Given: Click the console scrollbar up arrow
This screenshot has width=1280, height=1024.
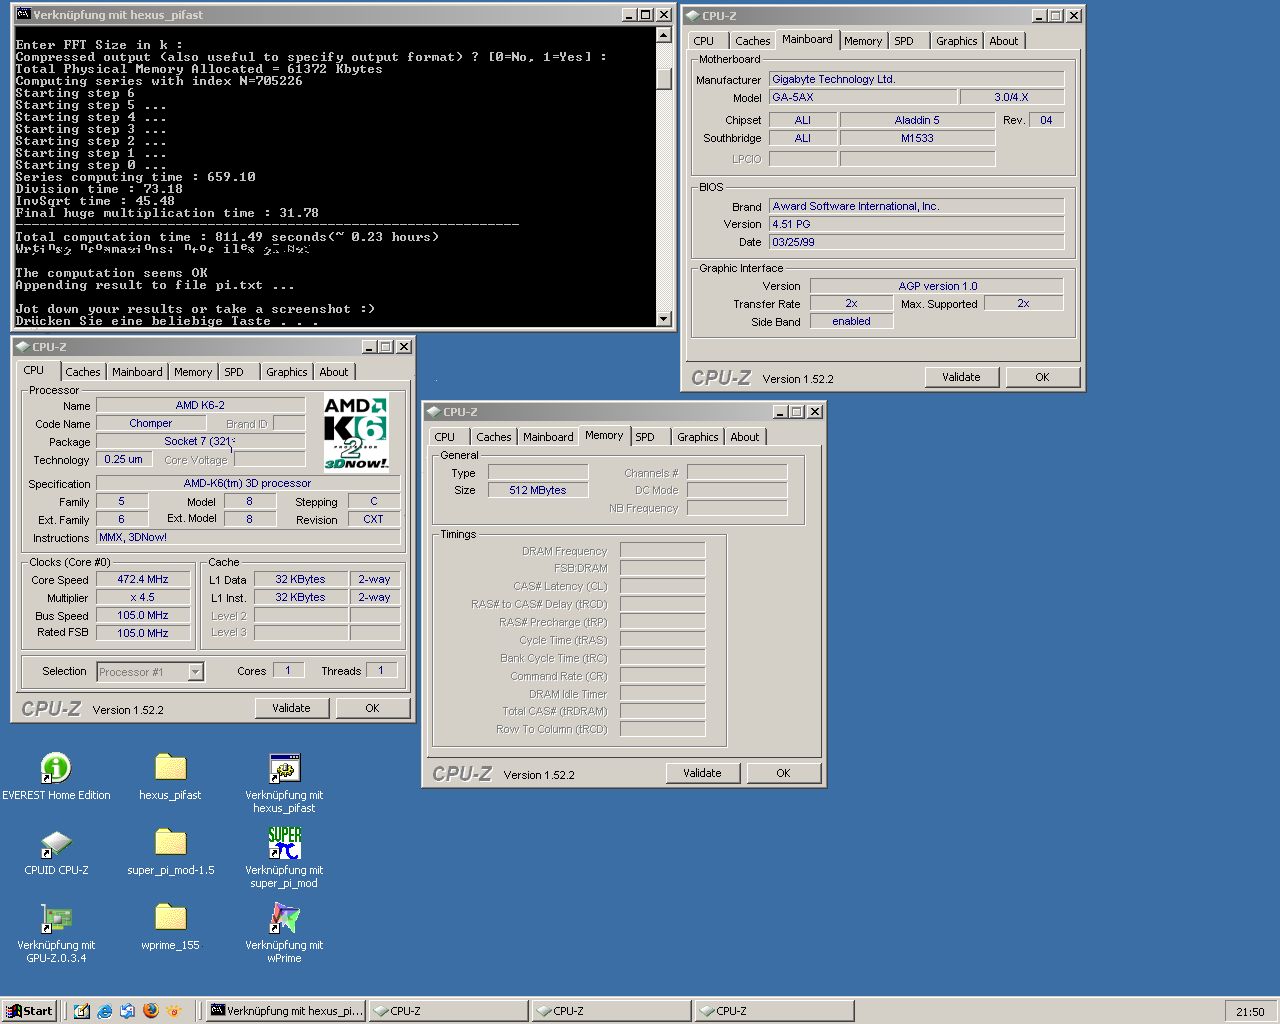Looking at the screenshot, I should [x=664, y=35].
